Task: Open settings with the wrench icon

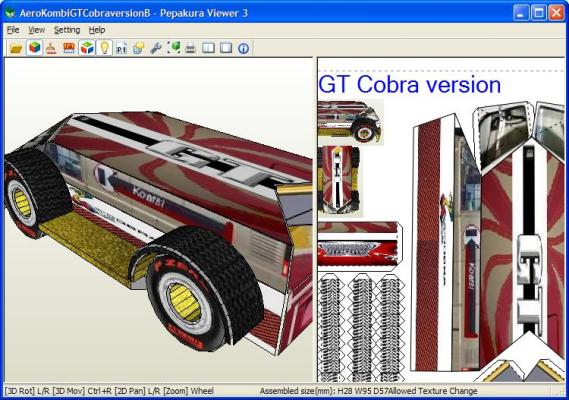Action: pos(156,48)
